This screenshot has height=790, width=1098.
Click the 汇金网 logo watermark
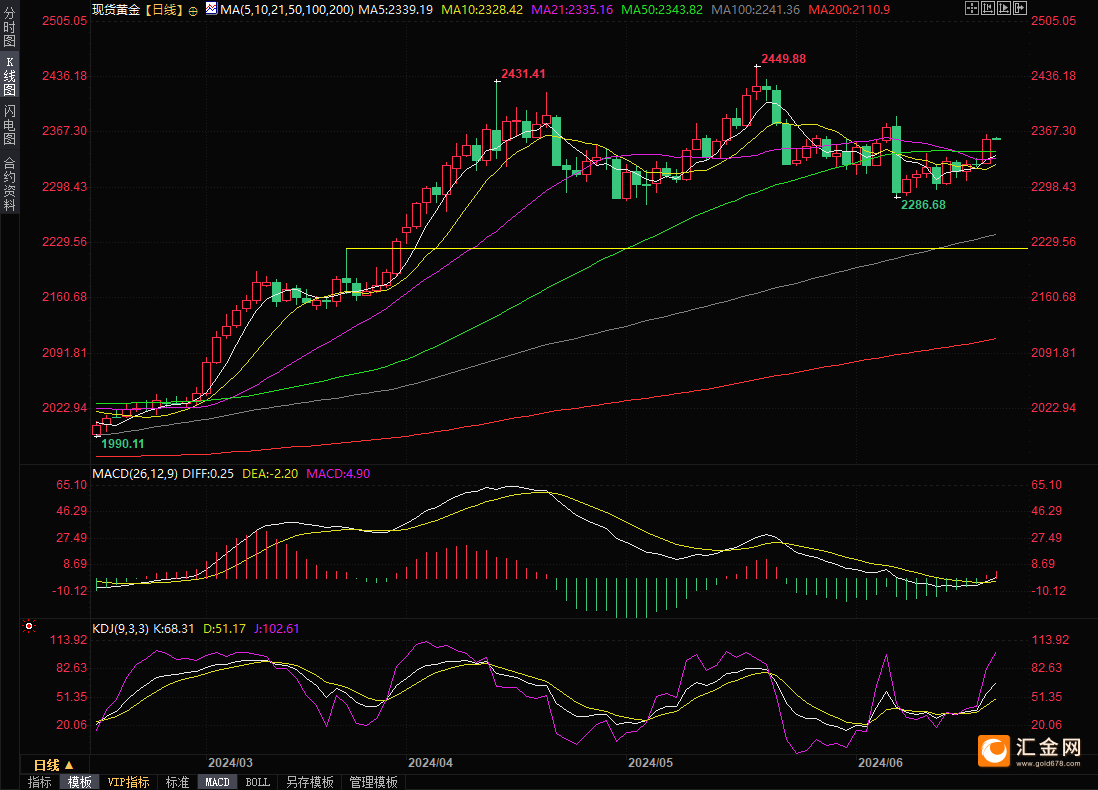pos(1030,750)
